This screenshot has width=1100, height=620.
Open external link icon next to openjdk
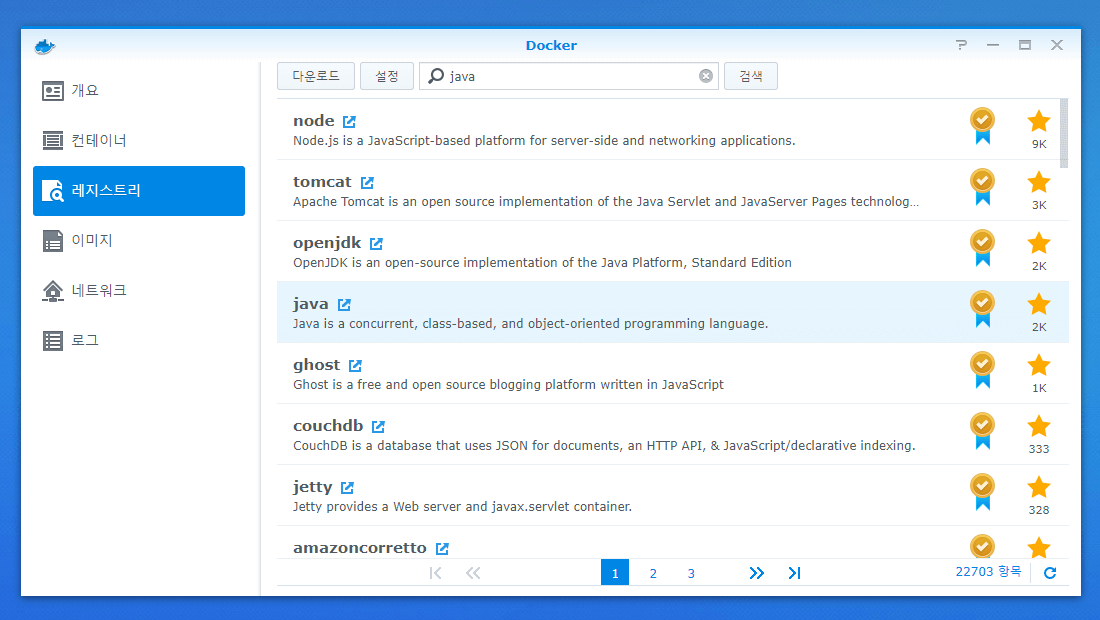(x=377, y=243)
